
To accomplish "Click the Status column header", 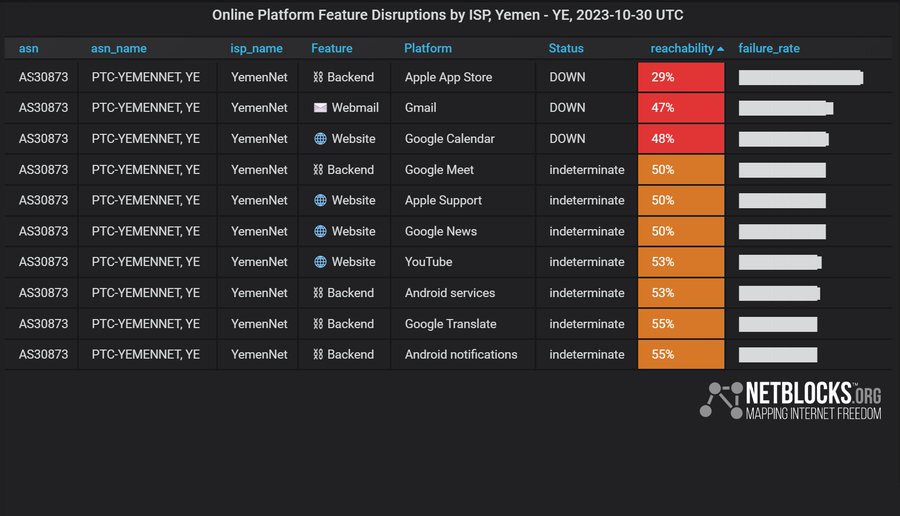I will [566, 48].
